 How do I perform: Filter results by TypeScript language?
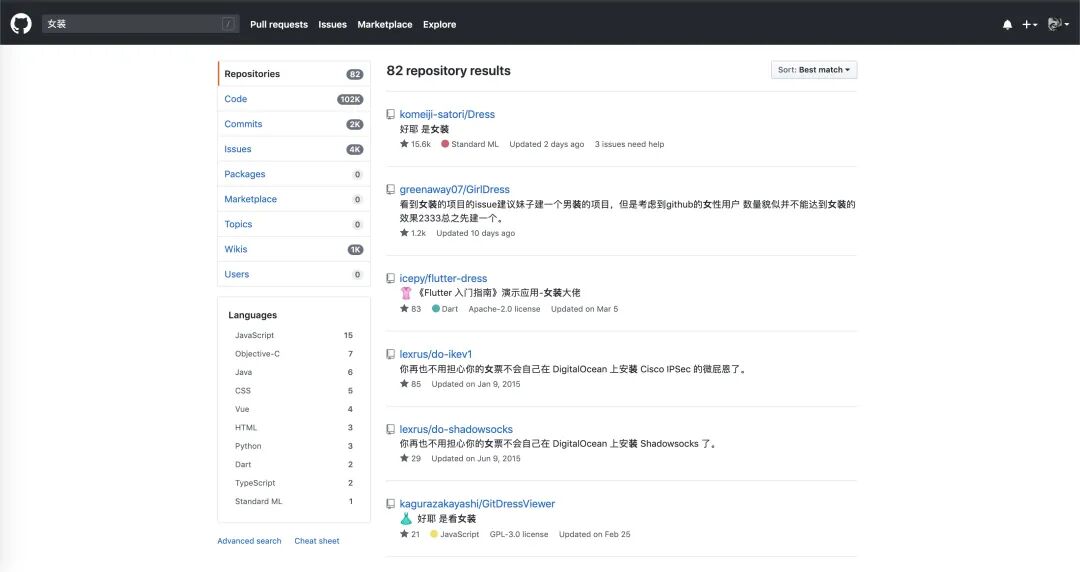pos(294,483)
